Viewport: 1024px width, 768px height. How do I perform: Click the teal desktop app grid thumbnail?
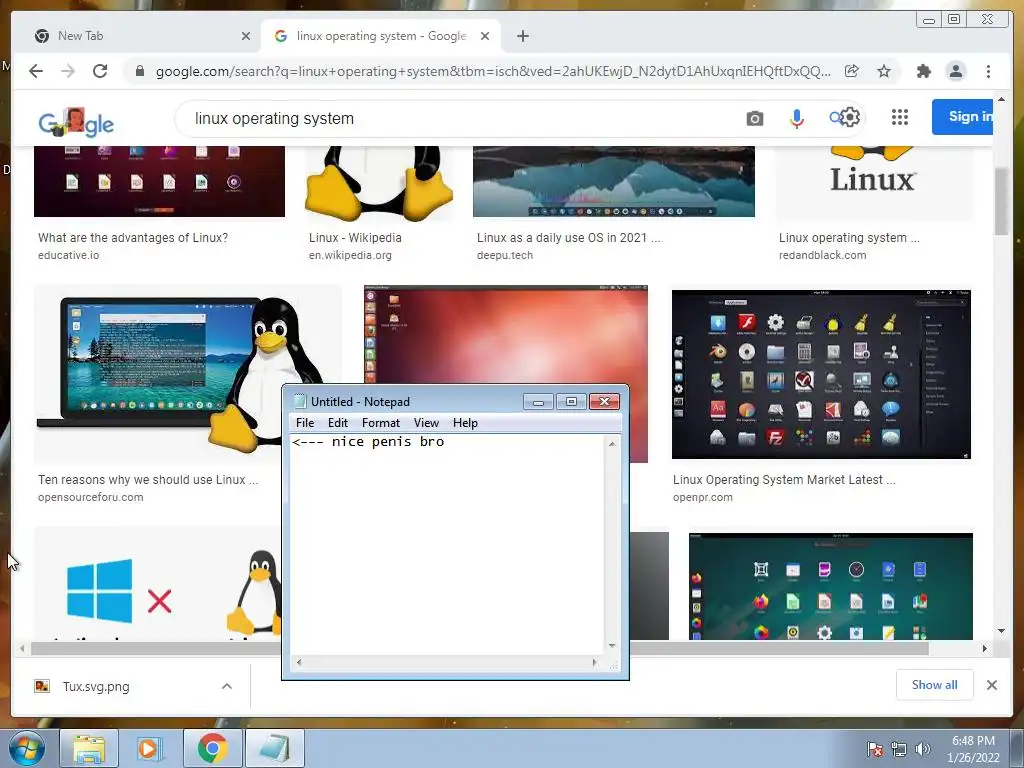(x=831, y=586)
